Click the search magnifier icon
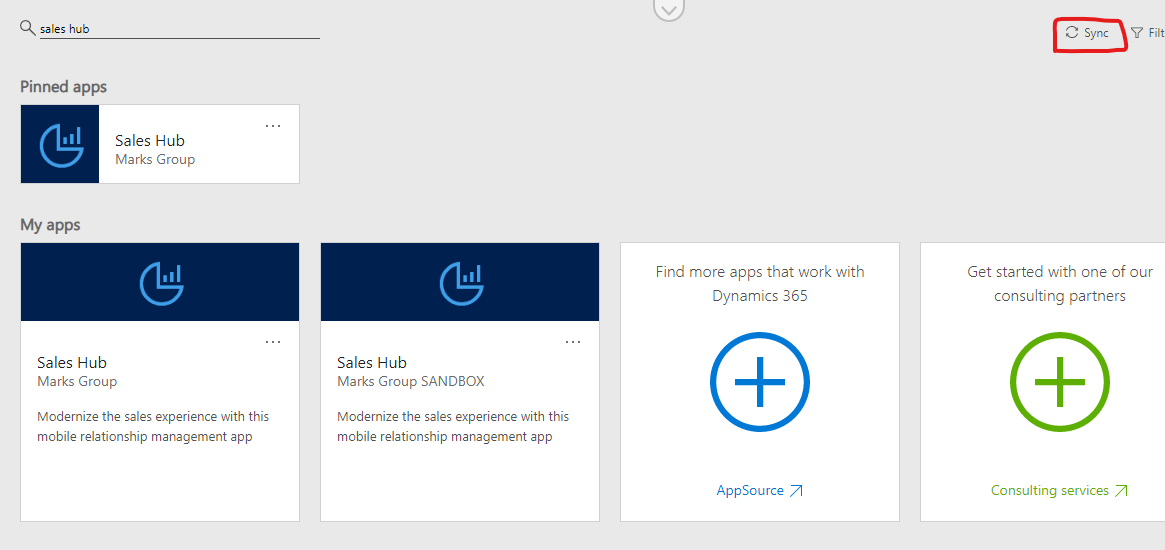 pos(27,28)
